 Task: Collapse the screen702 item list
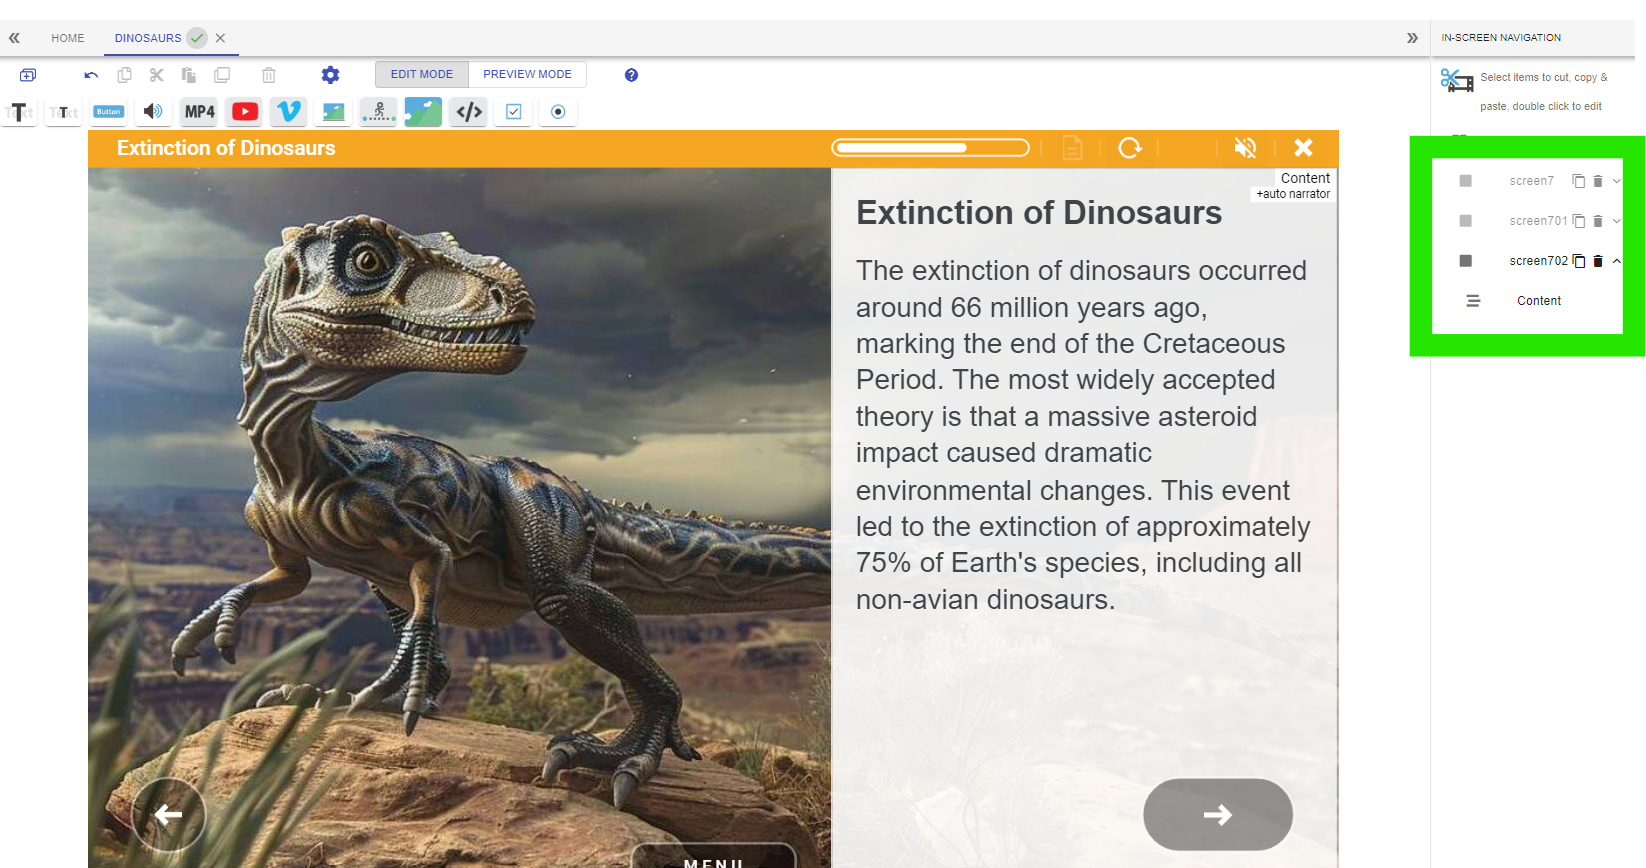click(1616, 261)
